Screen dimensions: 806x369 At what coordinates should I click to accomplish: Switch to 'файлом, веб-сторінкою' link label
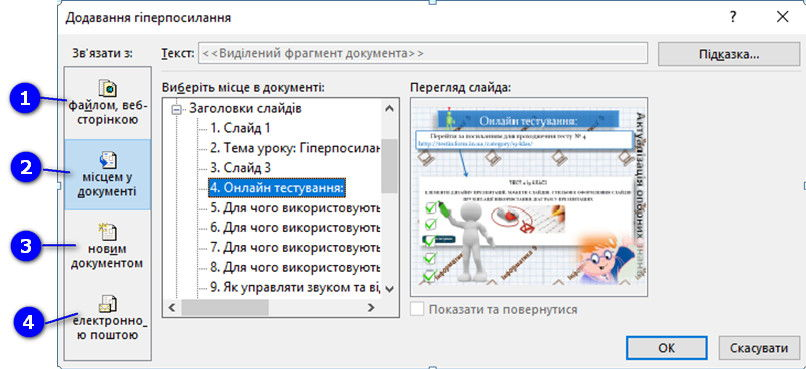coord(108,114)
